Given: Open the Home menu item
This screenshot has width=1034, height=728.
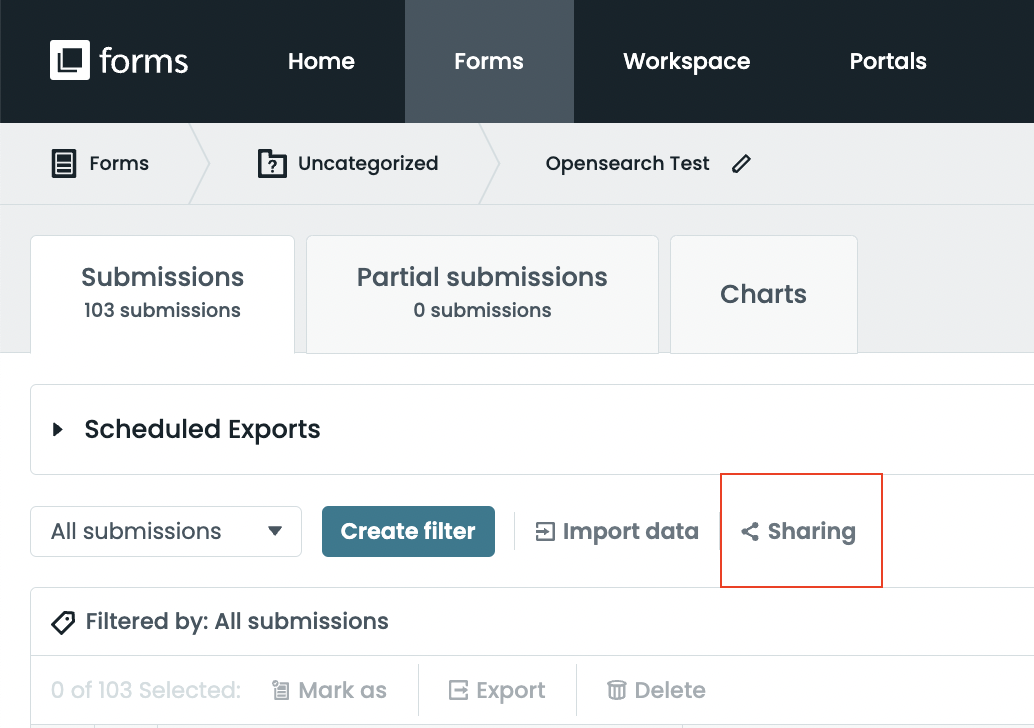Looking at the screenshot, I should (321, 61).
